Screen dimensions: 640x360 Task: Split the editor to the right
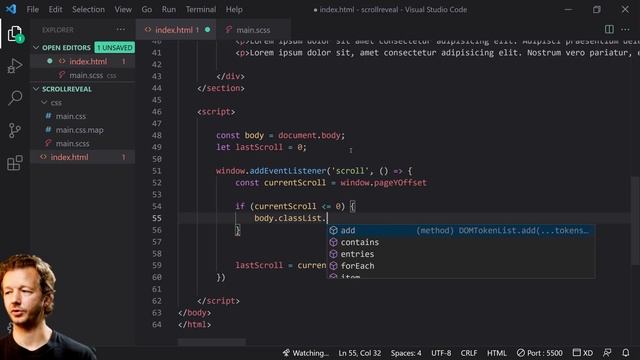[609, 29]
